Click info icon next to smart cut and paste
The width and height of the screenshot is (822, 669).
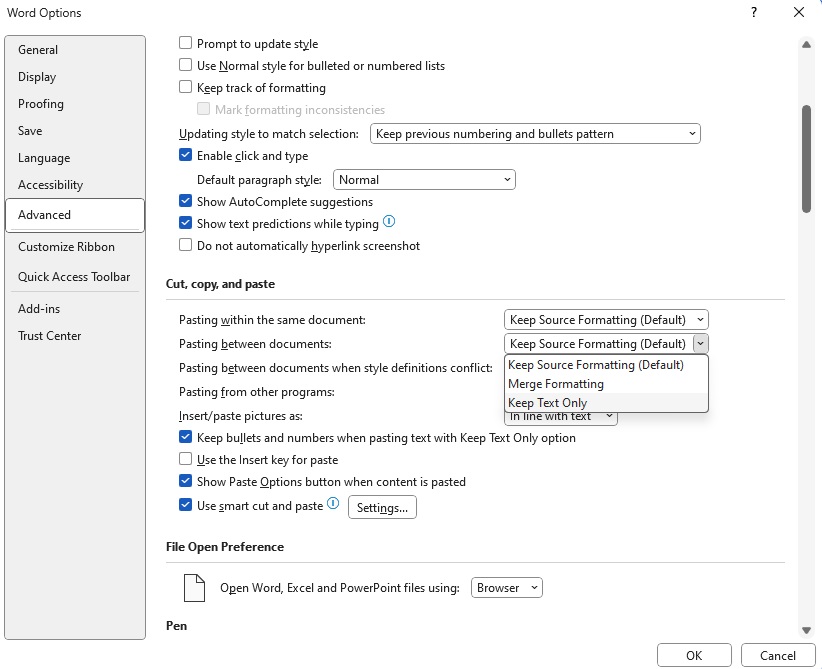point(333,504)
